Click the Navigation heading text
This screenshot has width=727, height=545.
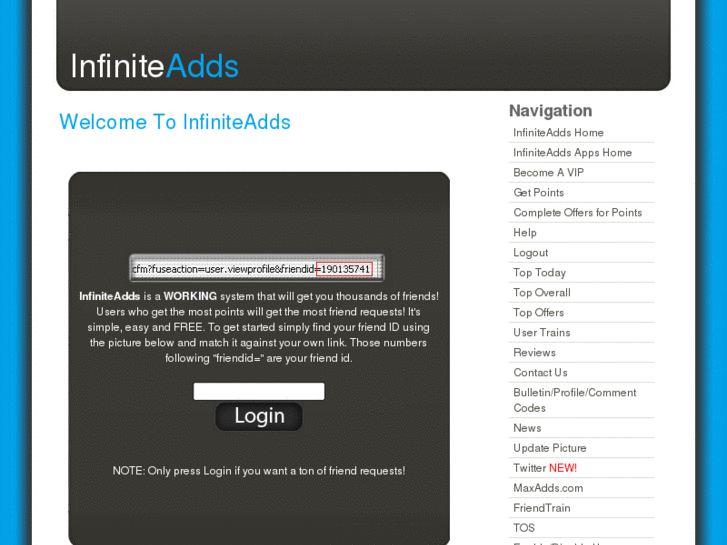(550, 111)
